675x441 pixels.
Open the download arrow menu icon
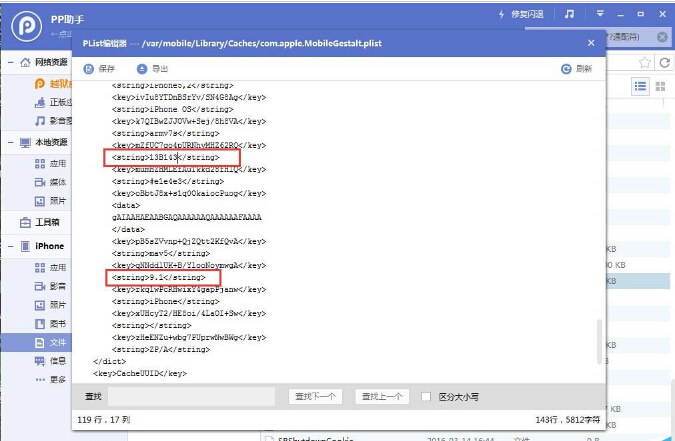tap(600, 14)
